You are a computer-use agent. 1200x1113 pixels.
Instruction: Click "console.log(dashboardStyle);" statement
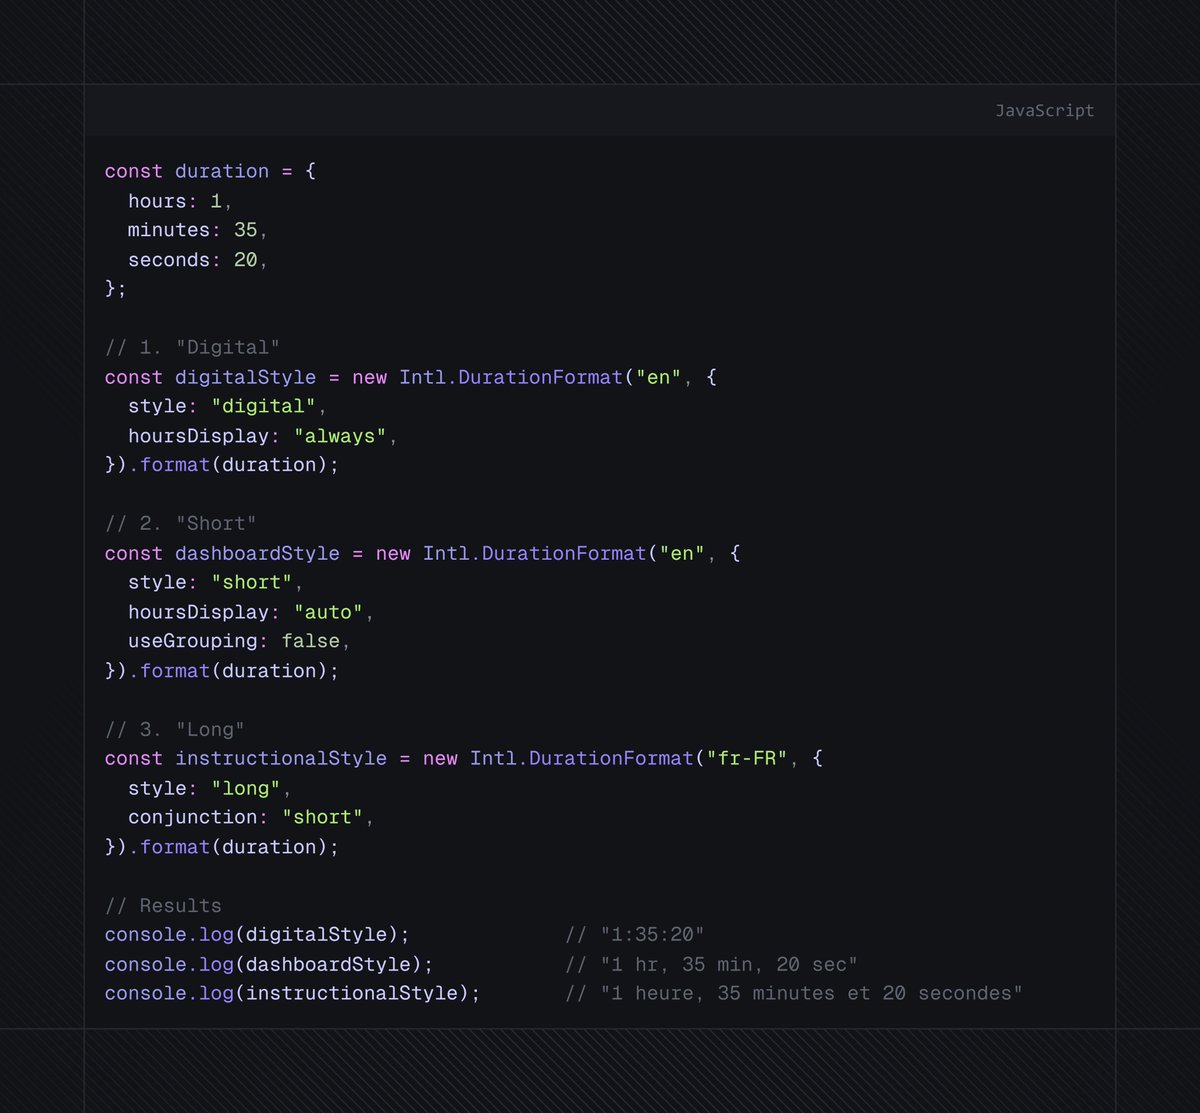pos(269,964)
